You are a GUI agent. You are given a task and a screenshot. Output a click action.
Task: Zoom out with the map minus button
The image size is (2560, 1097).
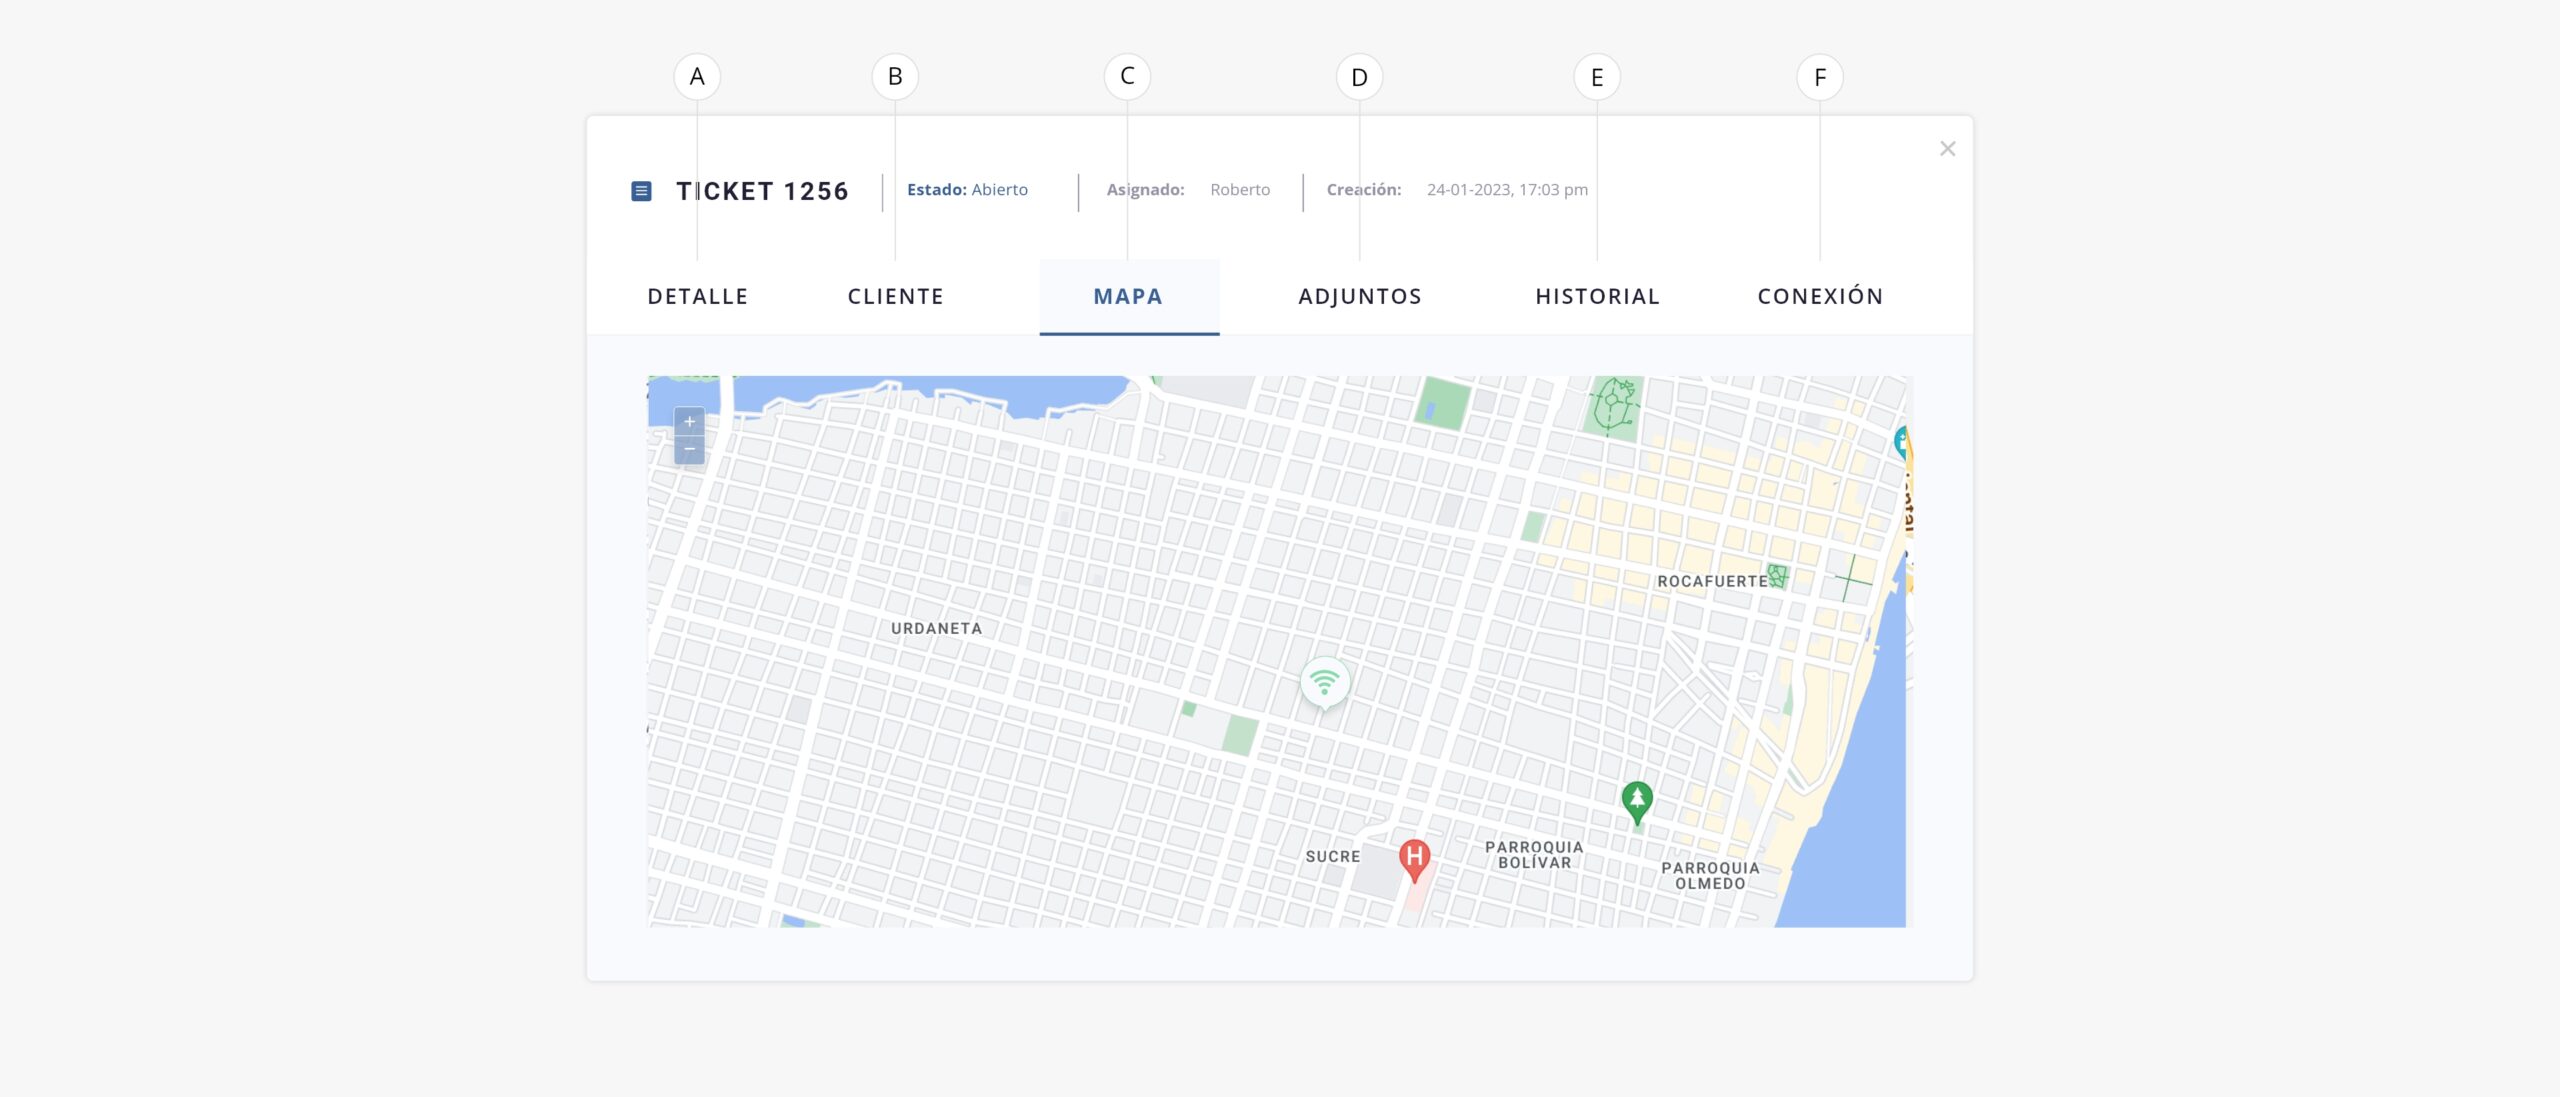coord(689,450)
